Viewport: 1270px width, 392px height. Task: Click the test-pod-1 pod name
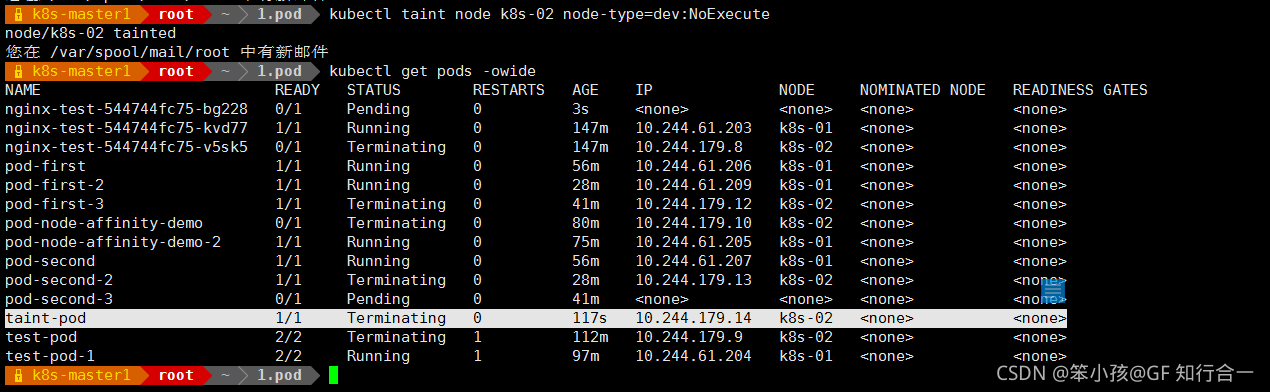(50, 356)
